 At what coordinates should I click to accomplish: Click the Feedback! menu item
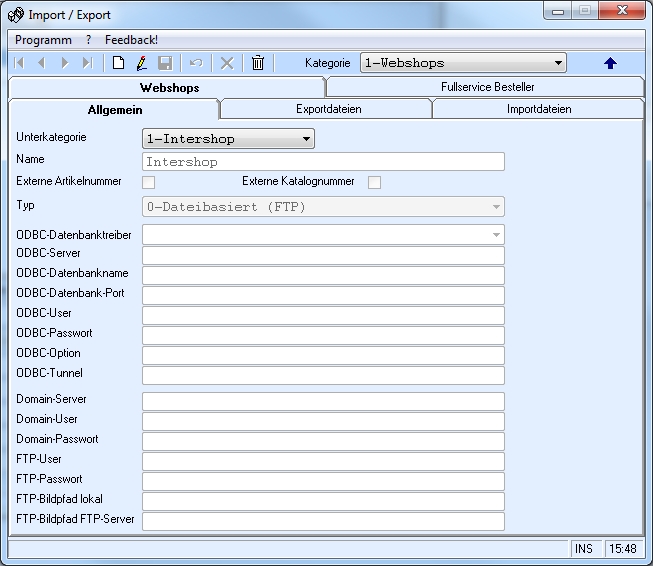click(x=131, y=40)
